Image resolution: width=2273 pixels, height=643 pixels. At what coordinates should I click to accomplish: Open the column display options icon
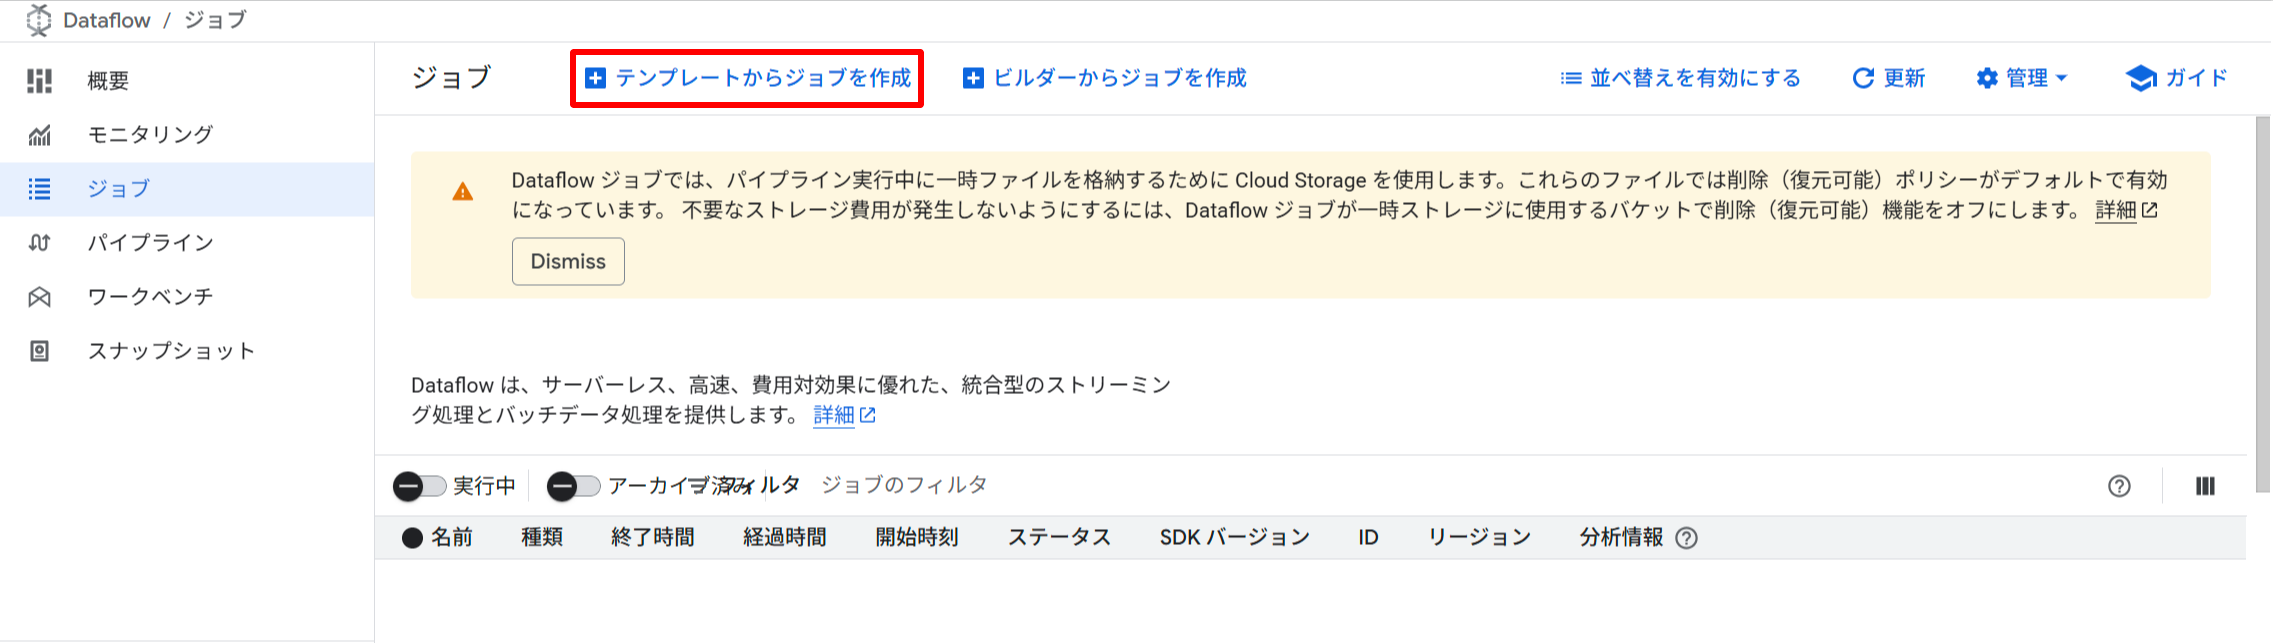click(x=2205, y=486)
